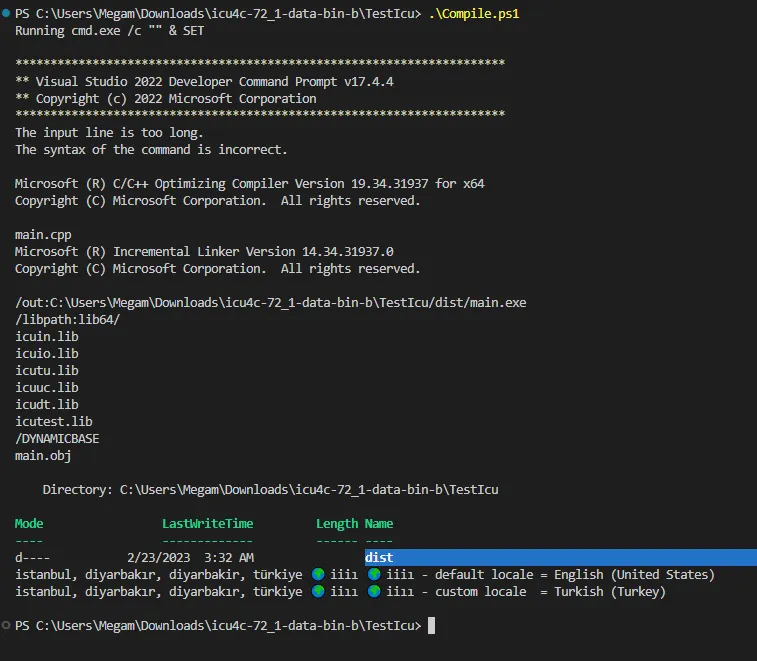Click the final prompt path ending in TestIcu>

pyautogui.click(x=218, y=625)
